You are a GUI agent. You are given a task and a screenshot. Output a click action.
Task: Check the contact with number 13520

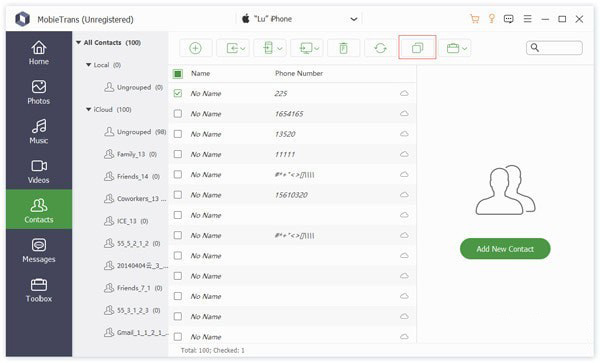point(178,134)
